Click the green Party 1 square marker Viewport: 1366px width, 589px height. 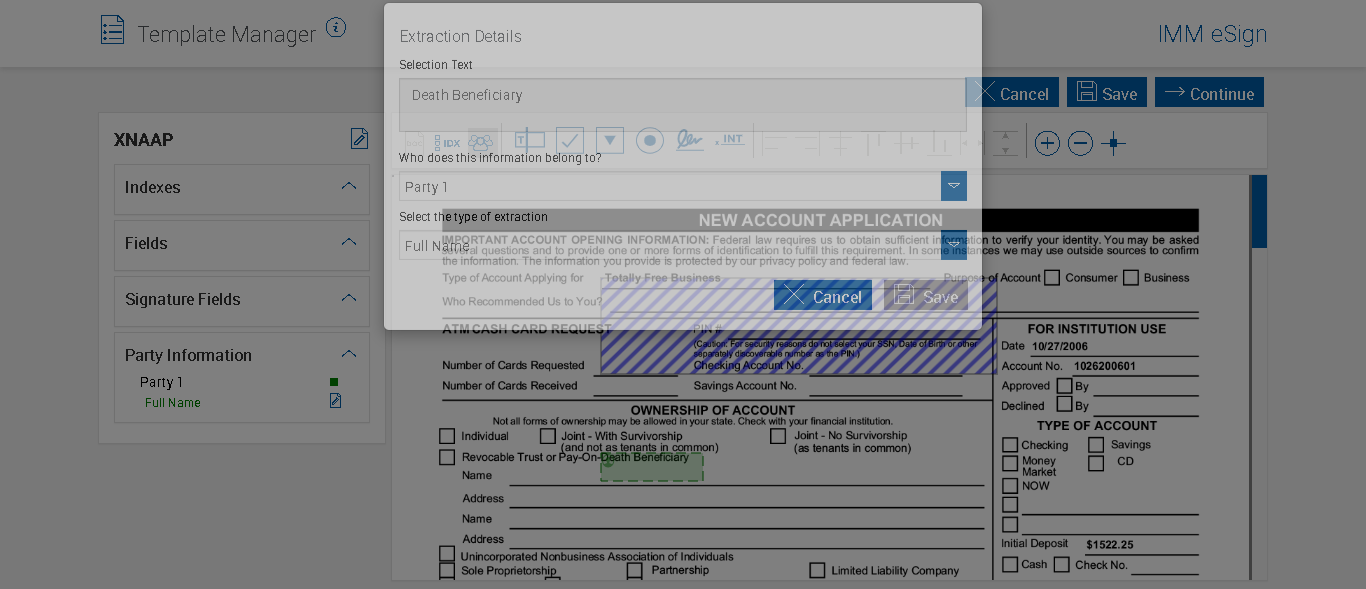pyautogui.click(x=334, y=382)
